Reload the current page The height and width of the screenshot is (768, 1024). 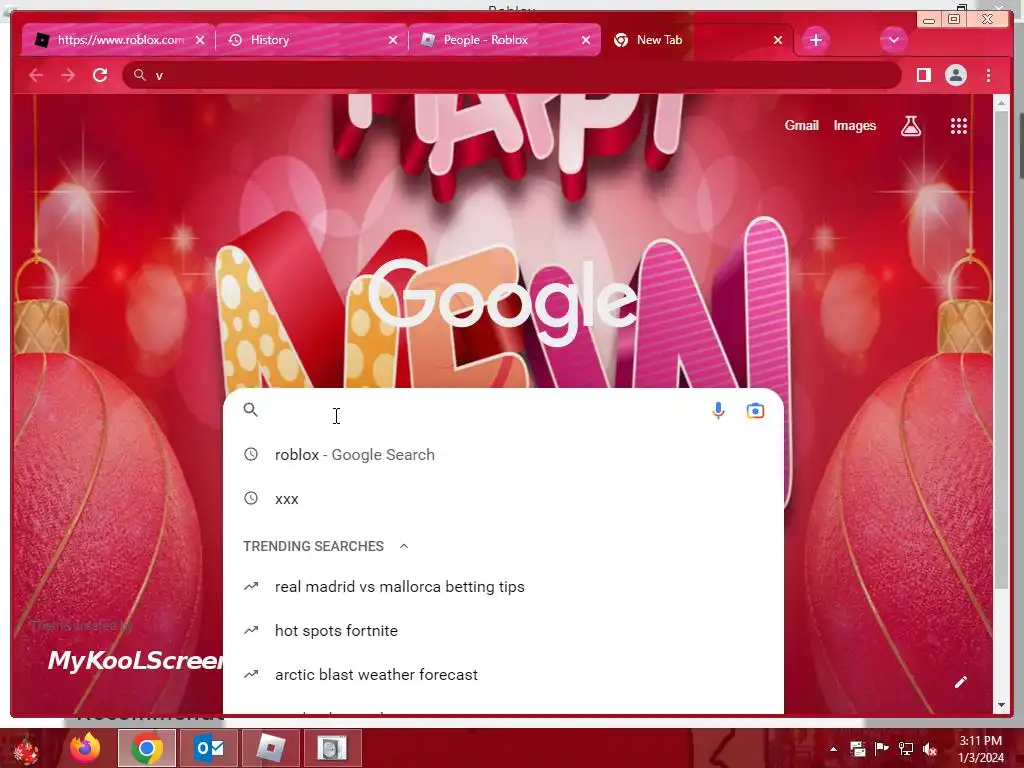pos(100,76)
